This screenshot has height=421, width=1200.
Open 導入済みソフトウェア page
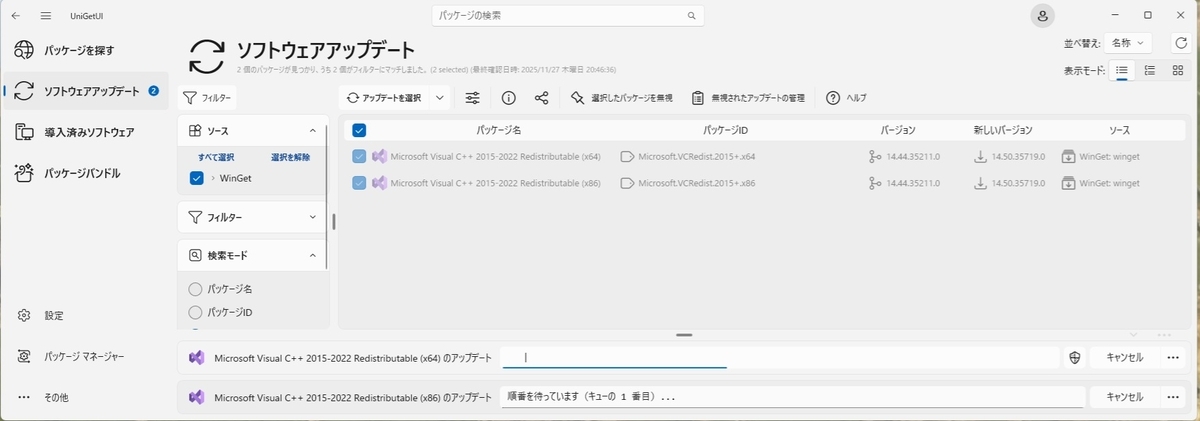[84, 132]
